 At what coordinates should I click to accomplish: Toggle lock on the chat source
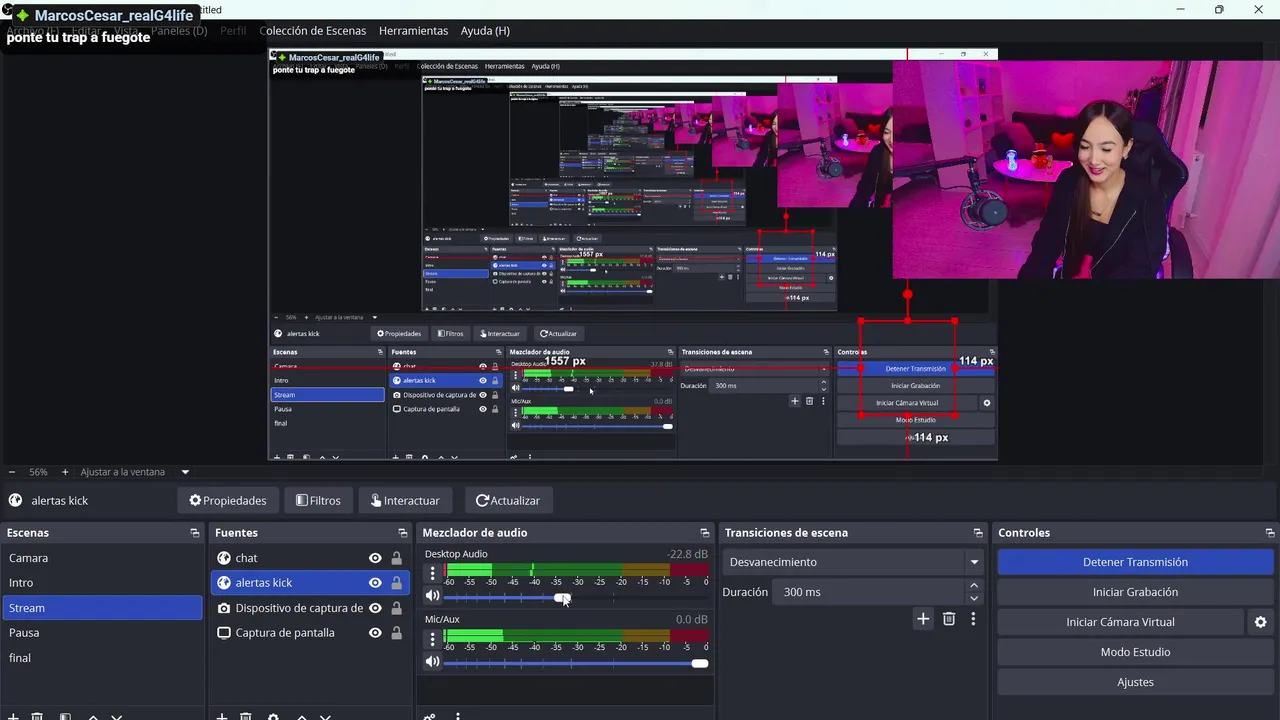[396, 558]
